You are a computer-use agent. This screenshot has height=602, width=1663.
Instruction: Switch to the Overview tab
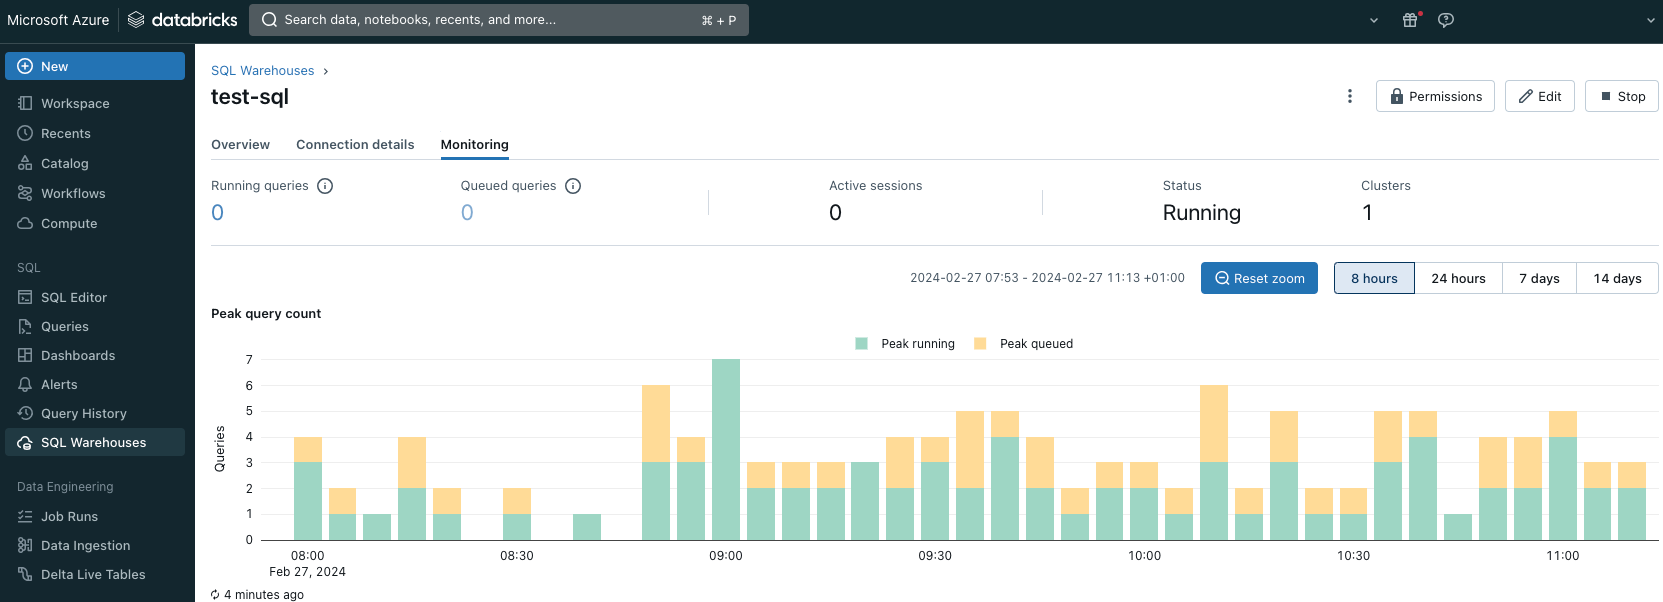240,145
